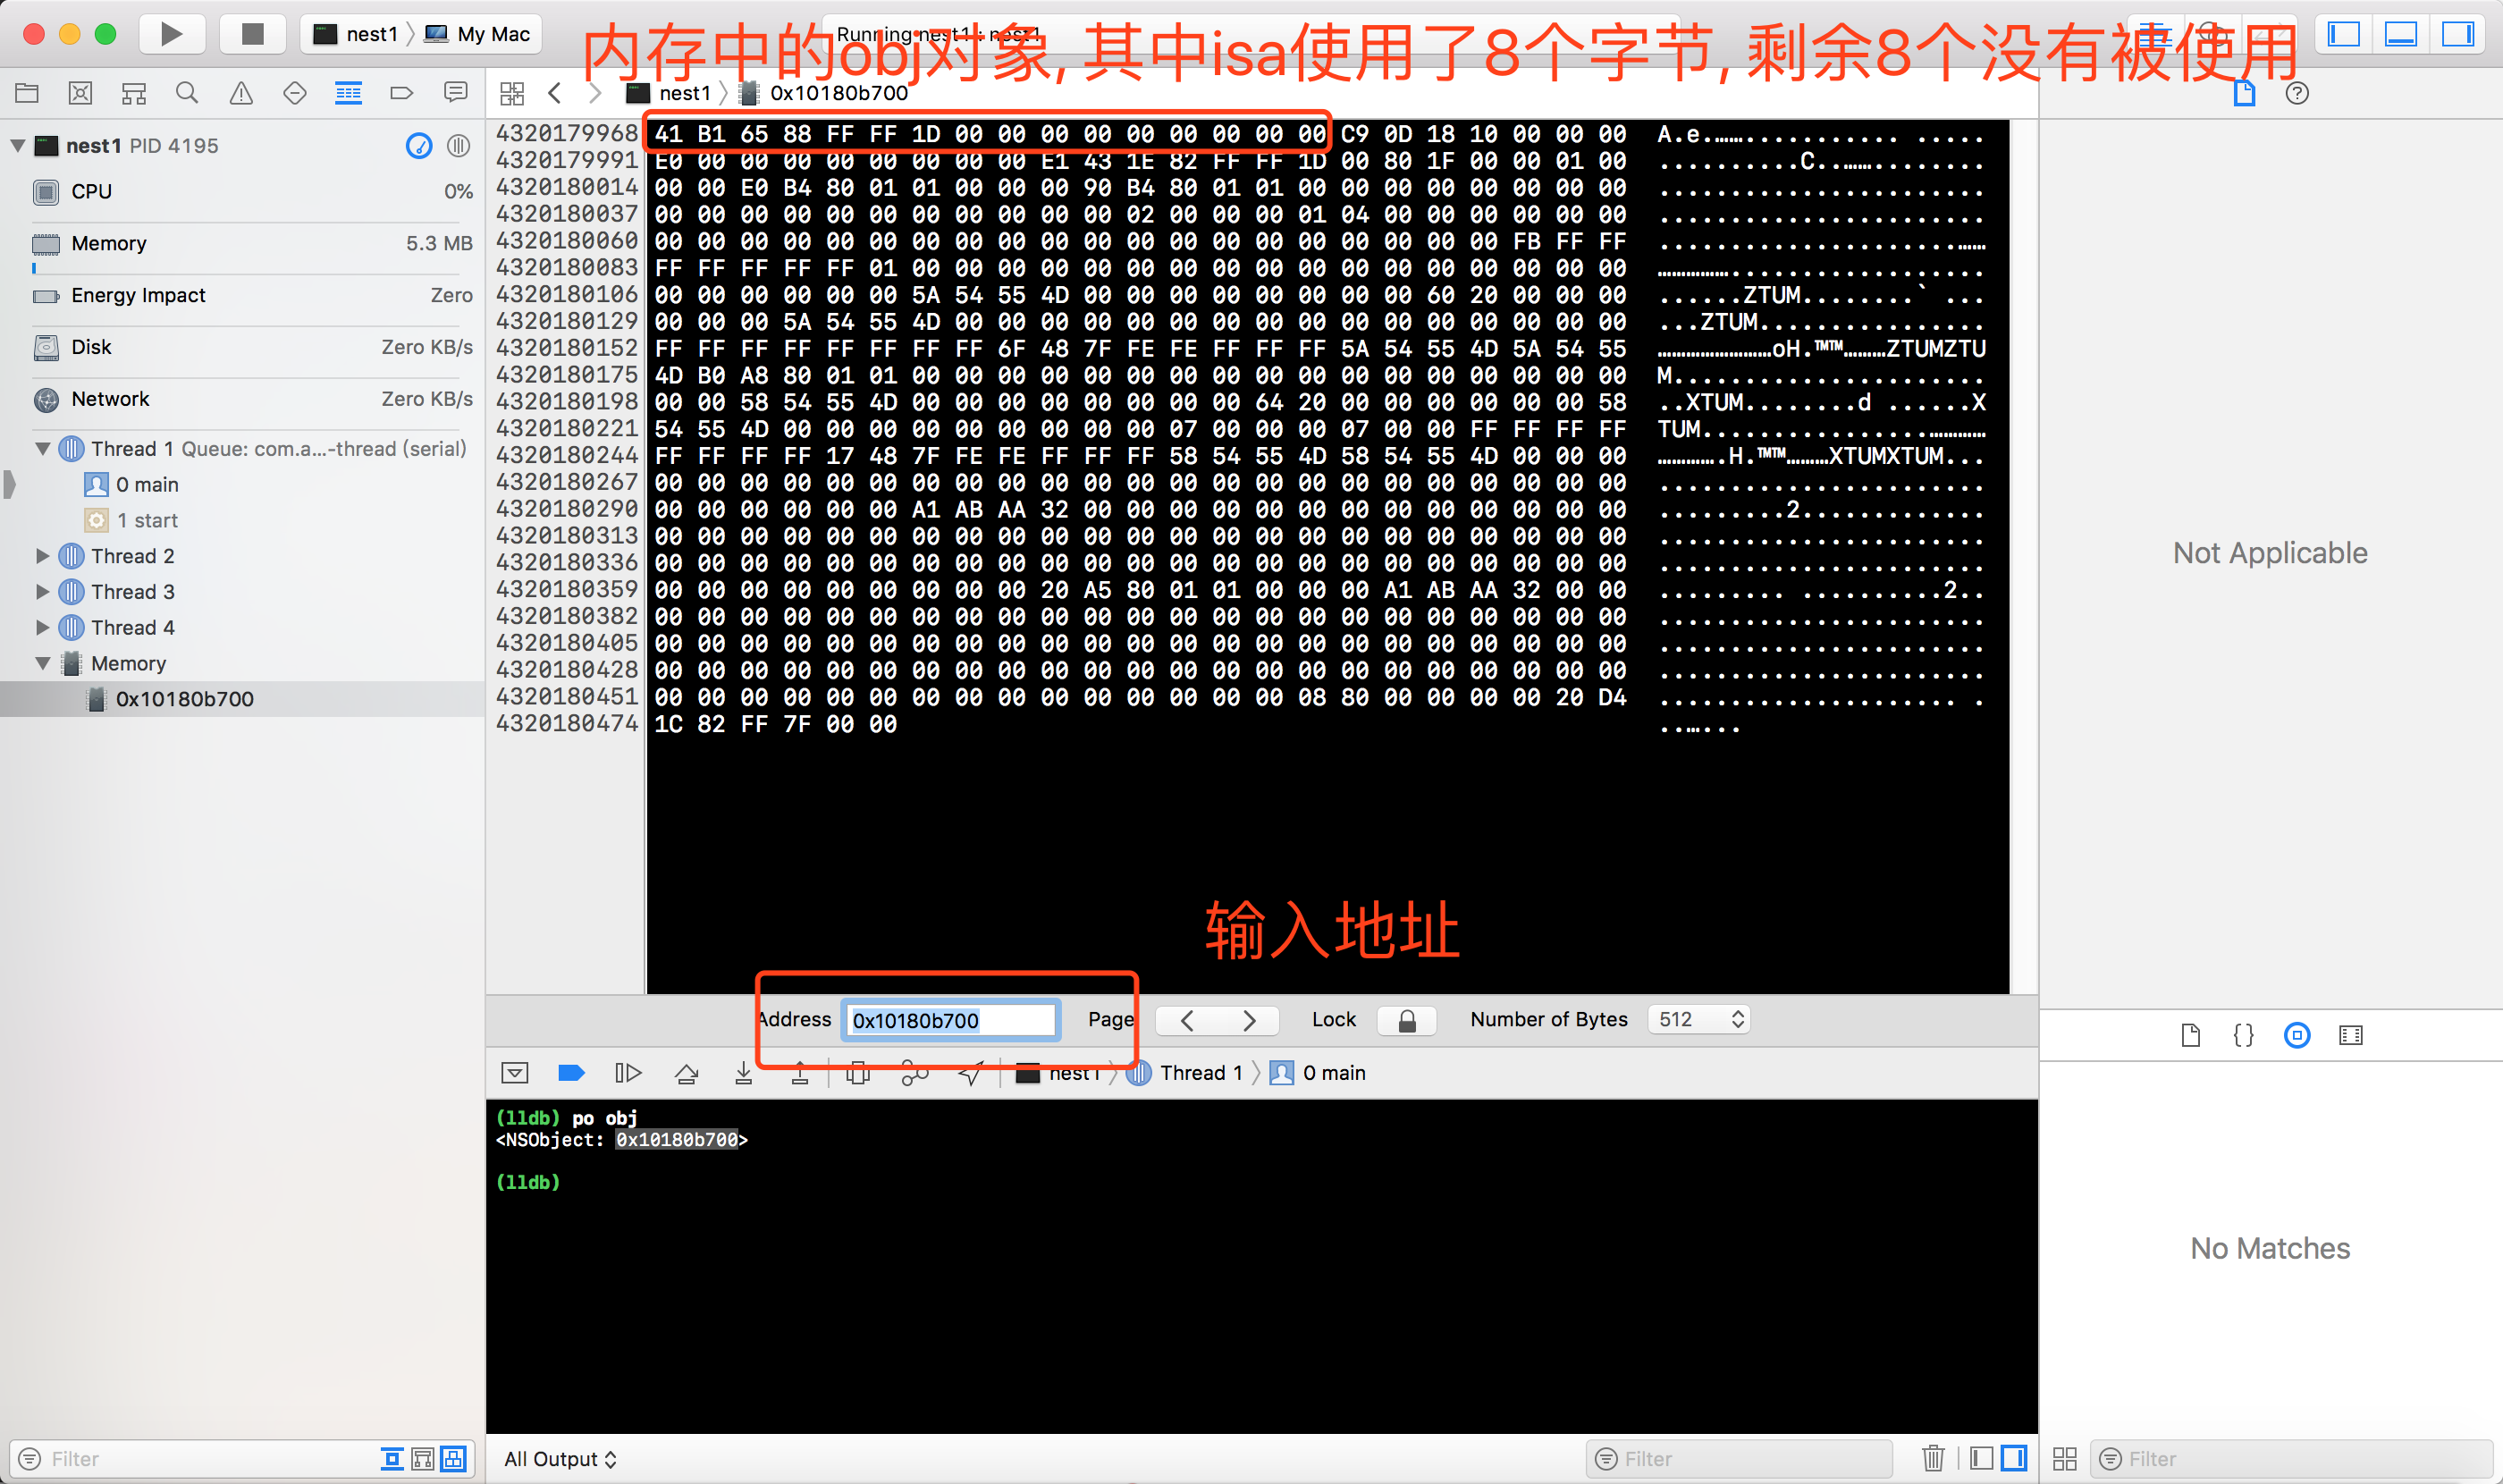Click the Run play button

(x=171, y=34)
